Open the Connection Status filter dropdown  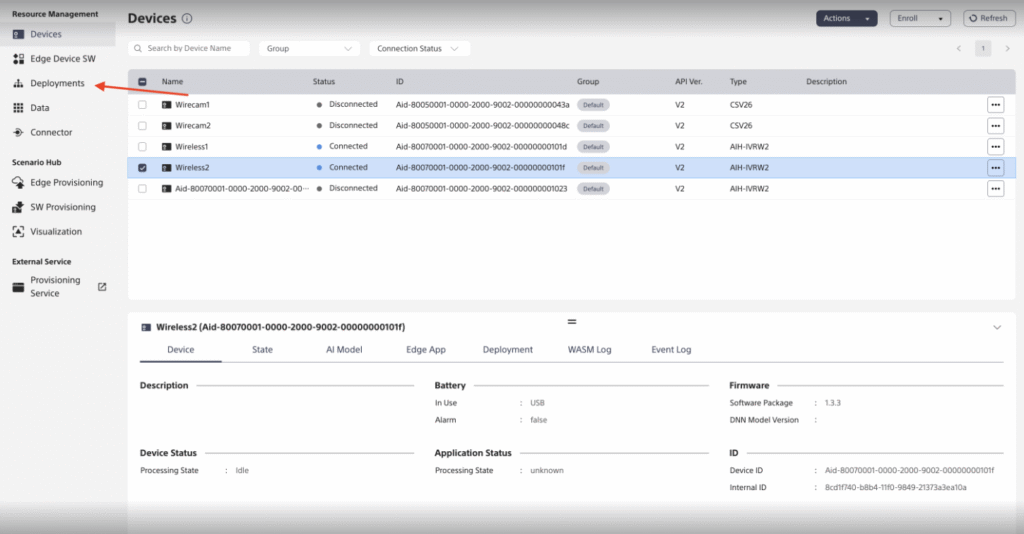click(x=419, y=48)
